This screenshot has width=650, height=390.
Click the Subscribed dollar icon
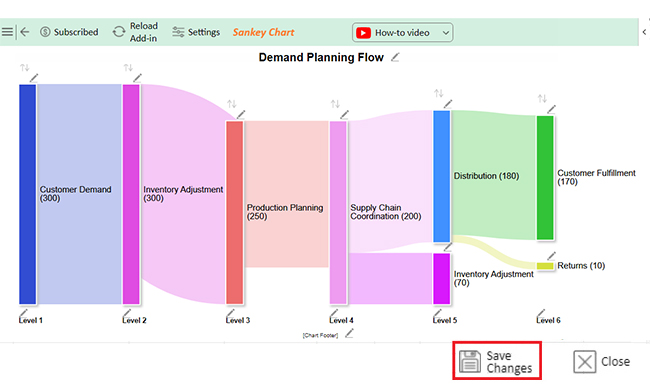(x=45, y=32)
